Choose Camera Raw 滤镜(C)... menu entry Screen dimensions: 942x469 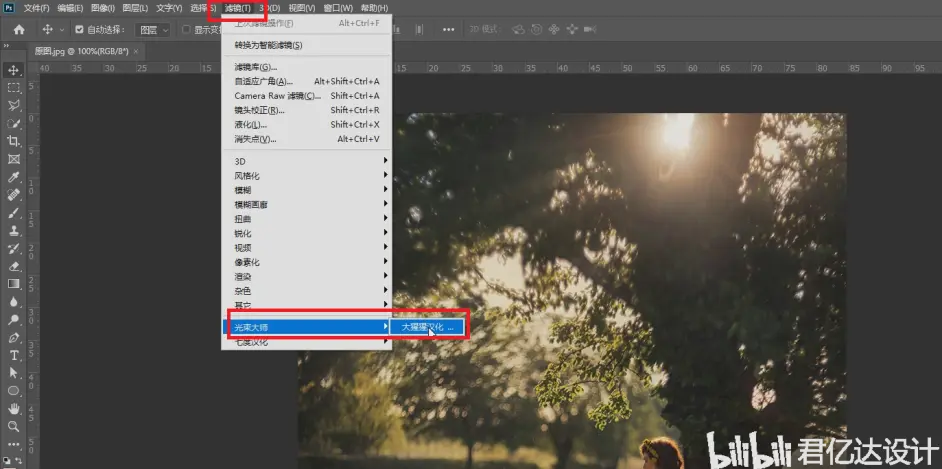click(x=306, y=95)
